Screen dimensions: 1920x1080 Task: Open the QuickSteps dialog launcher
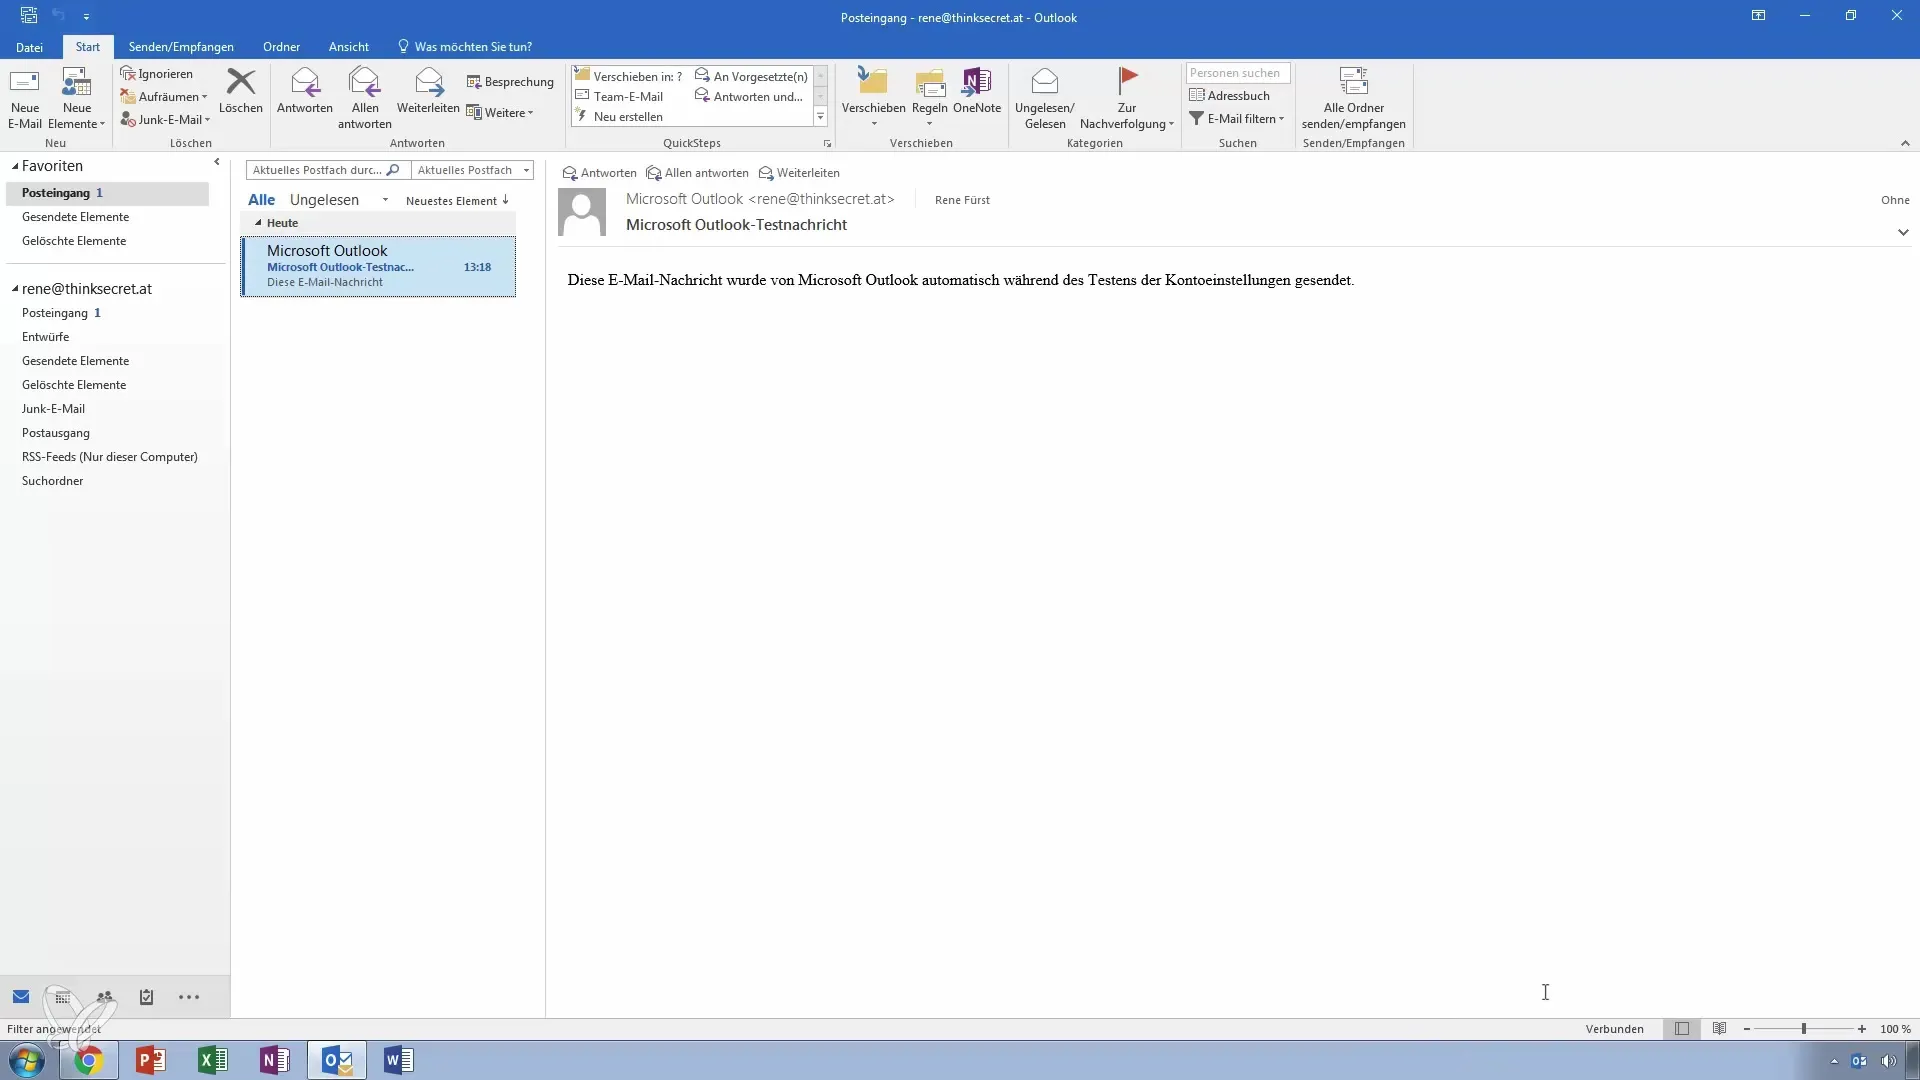click(x=827, y=144)
